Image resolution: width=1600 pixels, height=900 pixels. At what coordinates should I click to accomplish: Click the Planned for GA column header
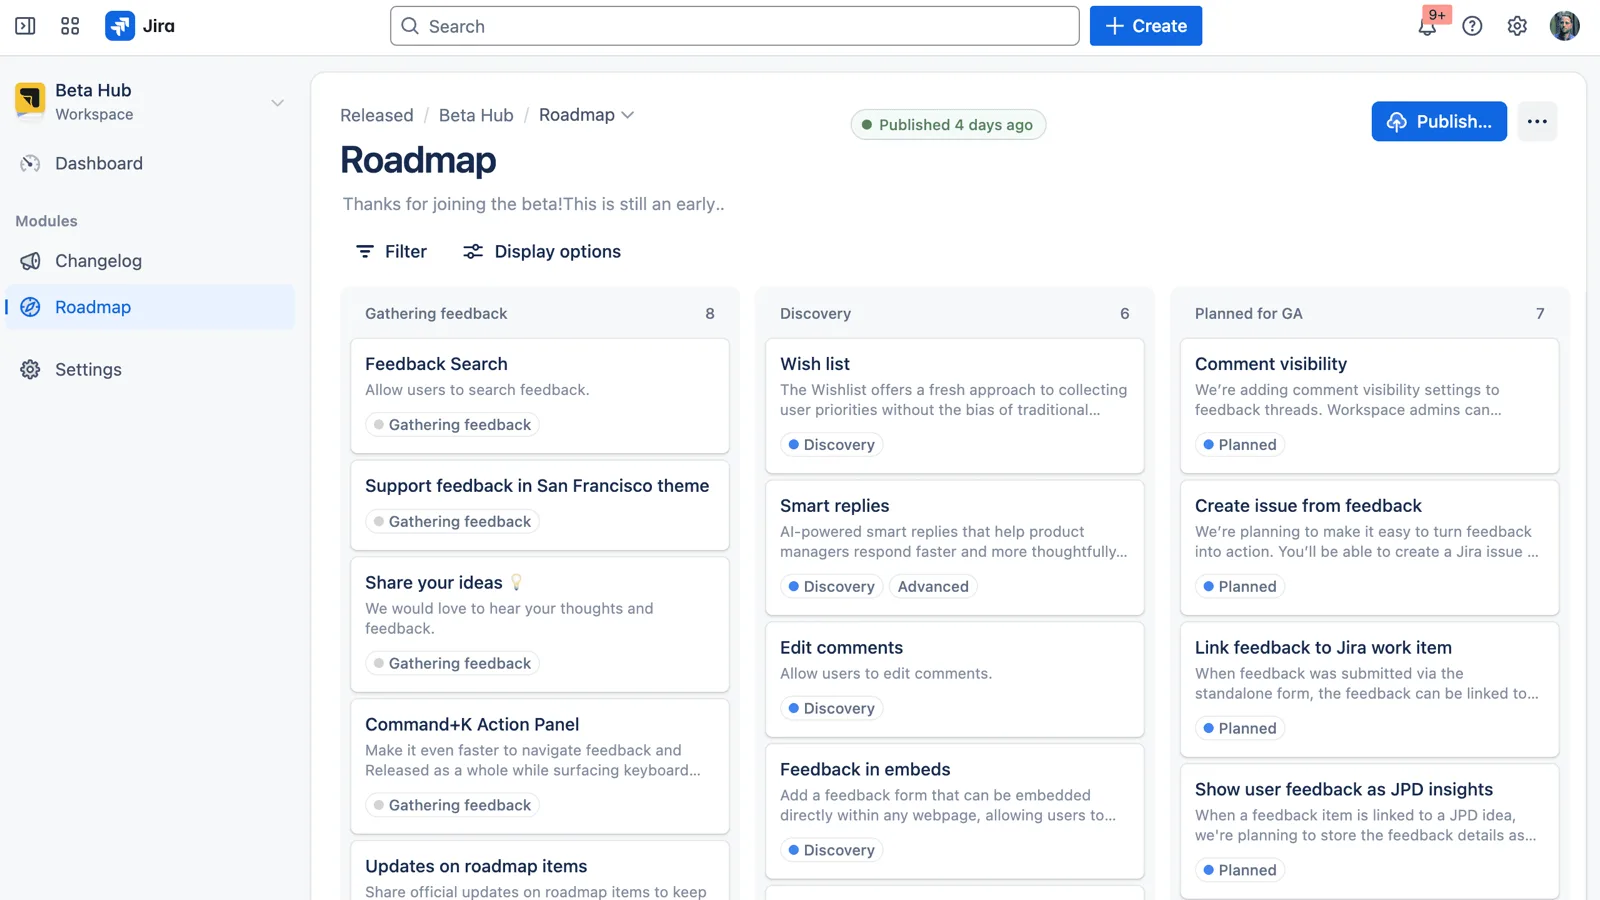1248,314
